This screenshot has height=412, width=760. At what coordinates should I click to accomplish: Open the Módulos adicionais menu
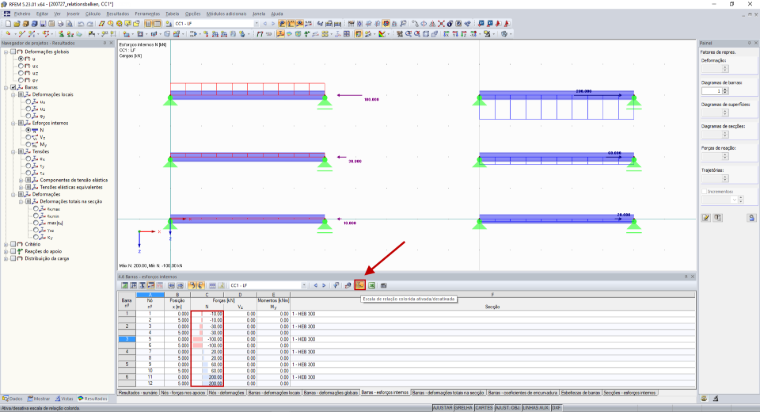[226, 14]
